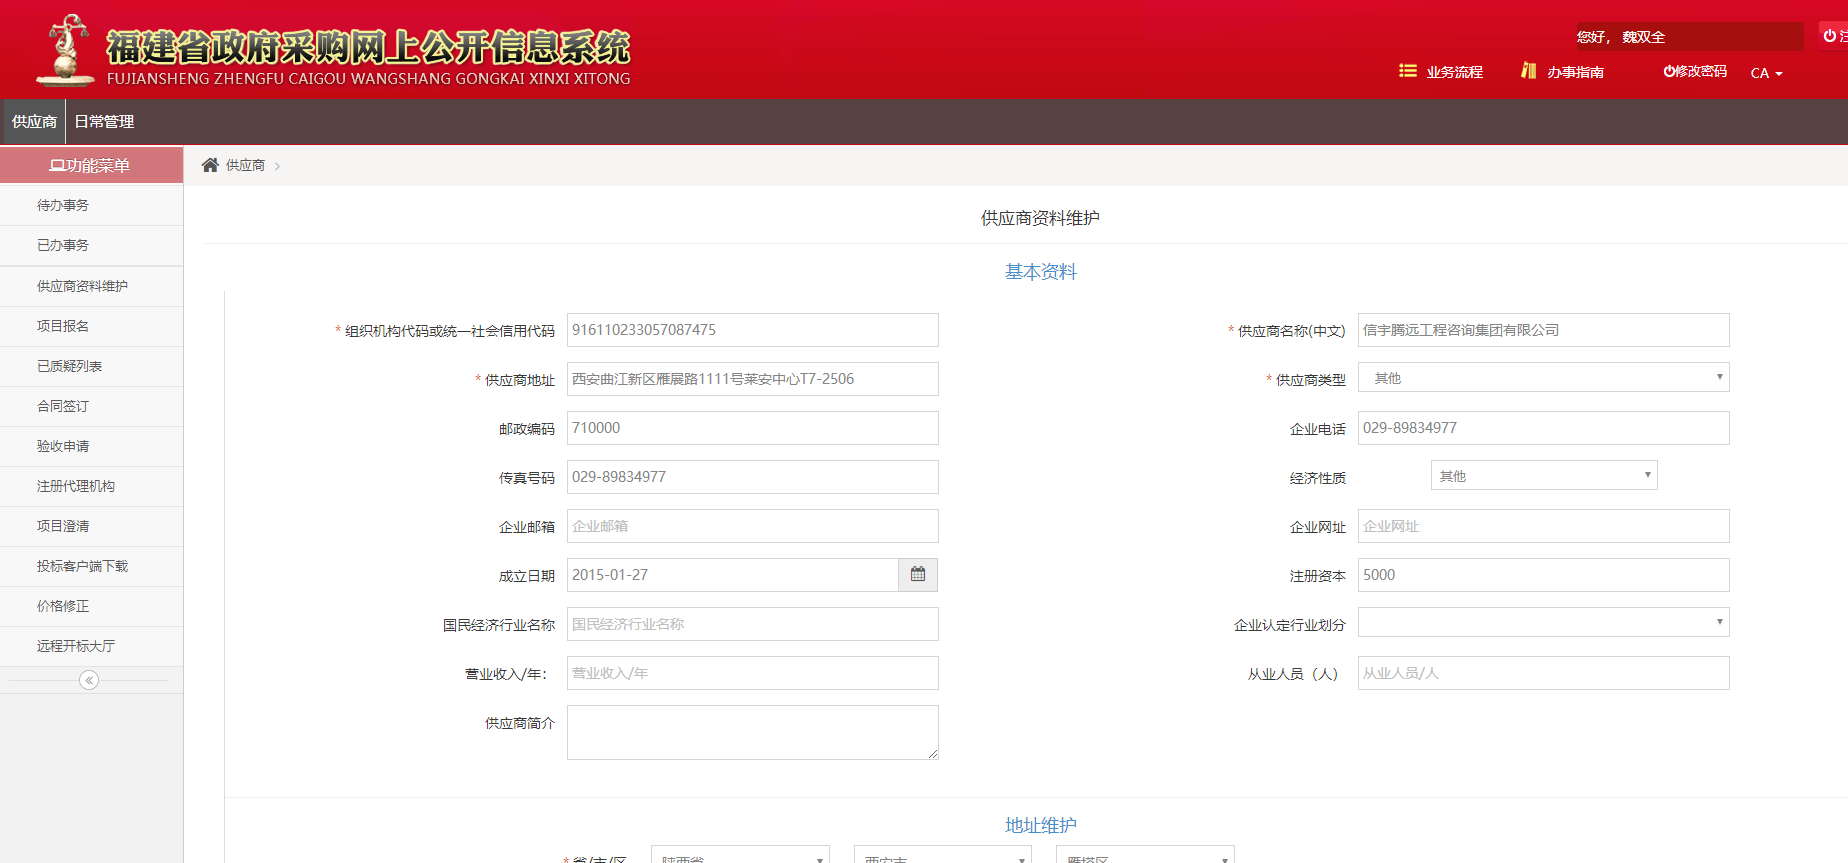Select 验收申请 menu item

pyautogui.click(x=91, y=446)
